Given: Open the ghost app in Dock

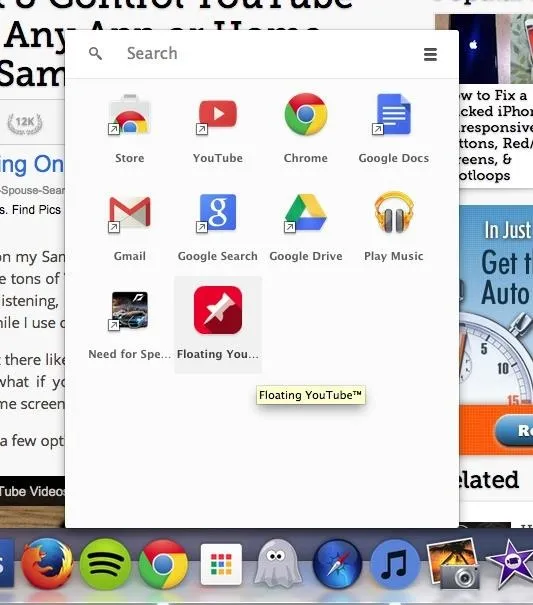Looking at the screenshot, I should coord(277,564).
